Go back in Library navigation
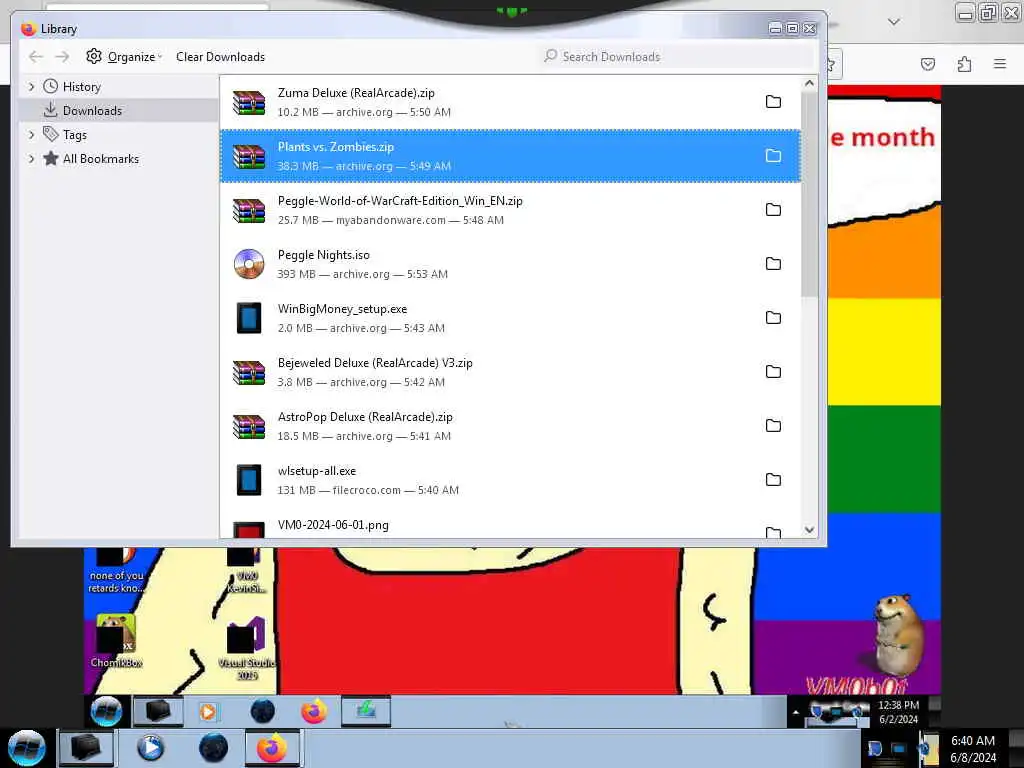The width and height of the screenshot is (1024, 768). (x=36, y=57)
